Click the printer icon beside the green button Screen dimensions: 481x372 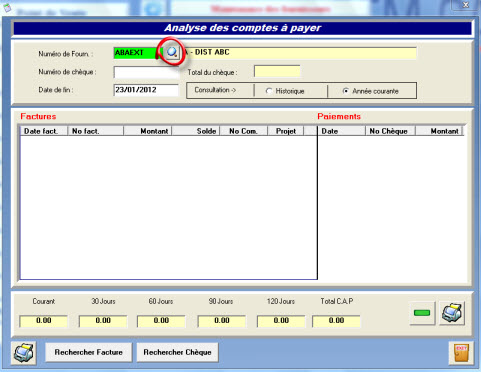[452, 313]
